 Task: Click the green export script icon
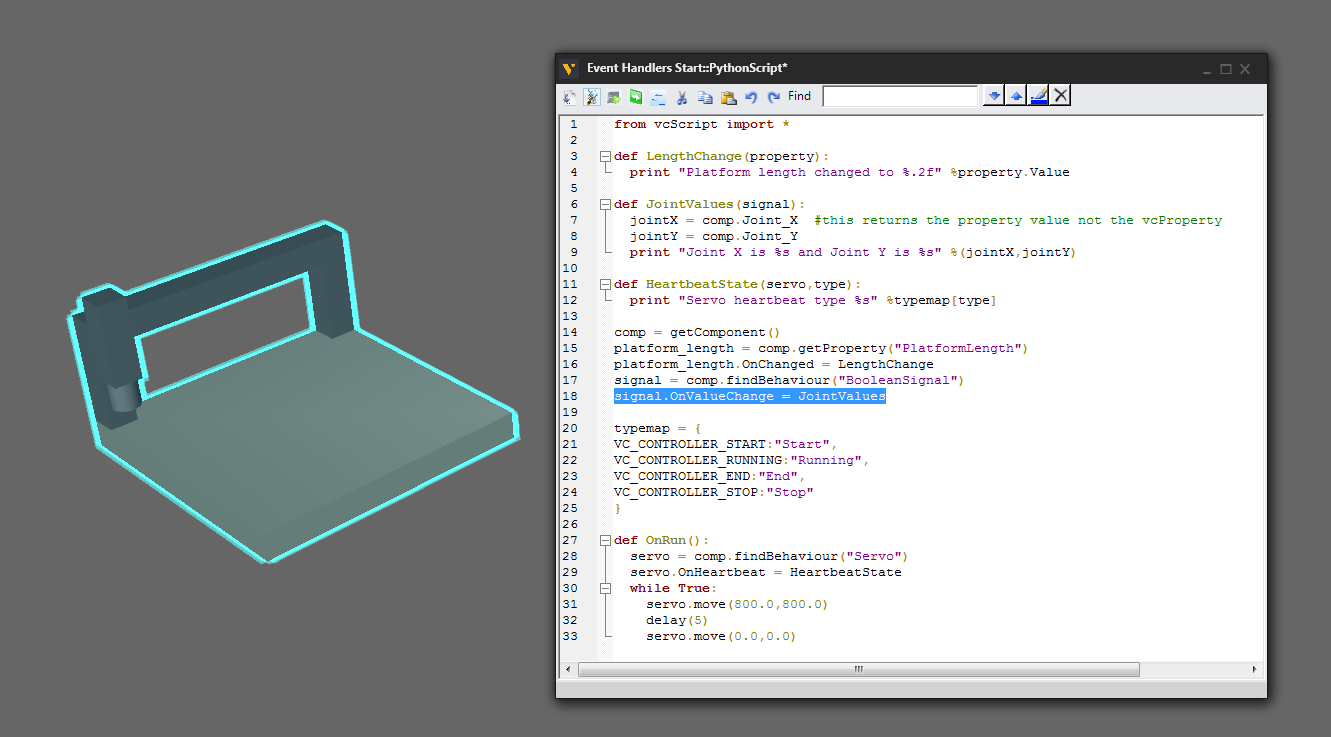tap(635, 97)
